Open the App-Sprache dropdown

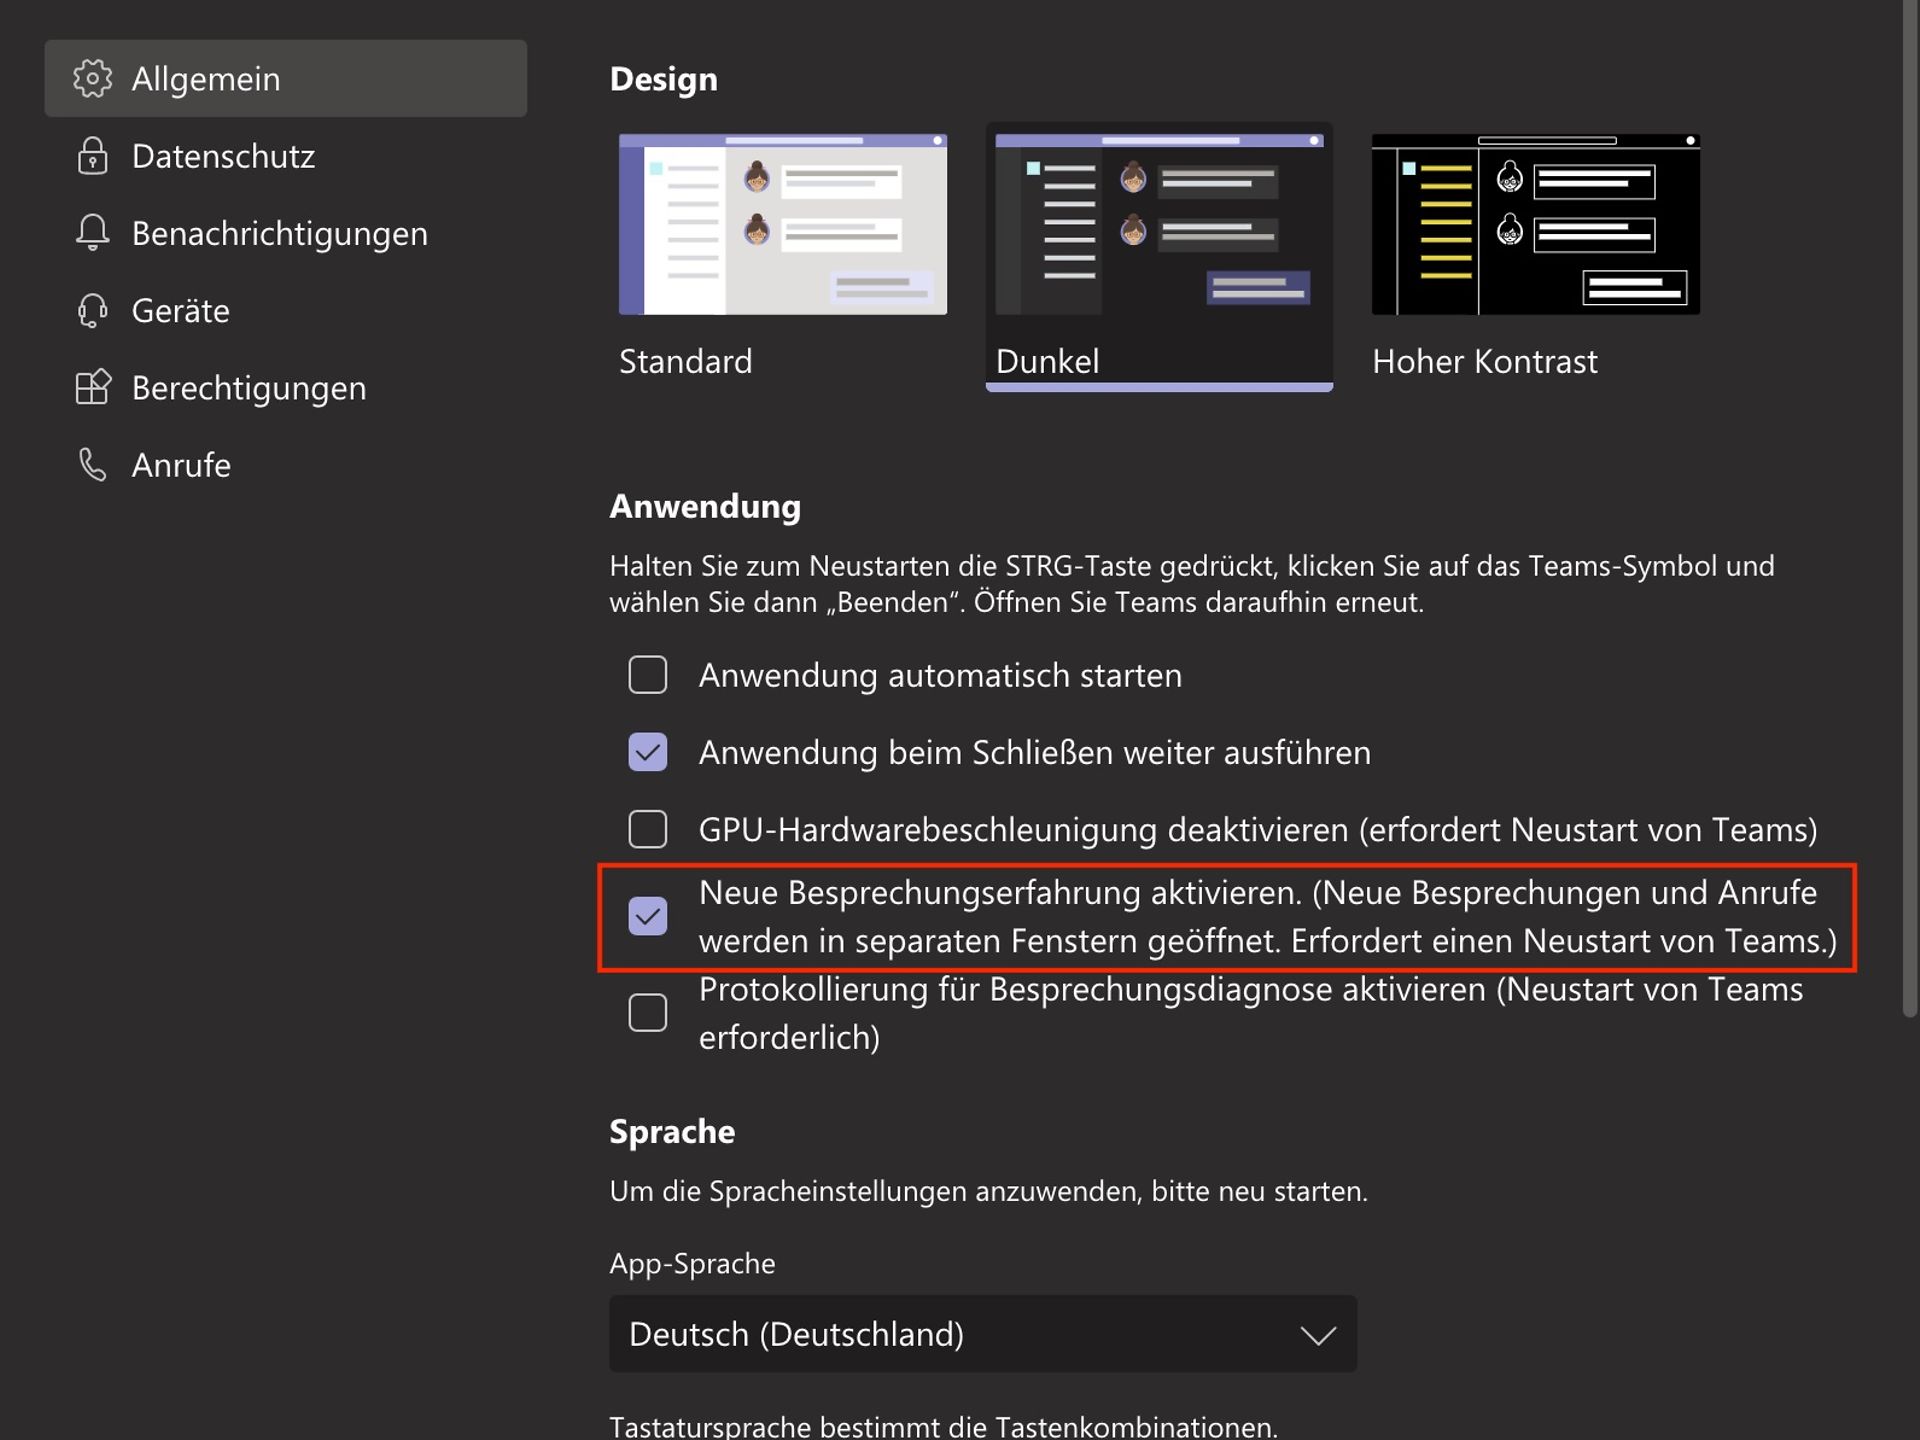pos(982,1334)
